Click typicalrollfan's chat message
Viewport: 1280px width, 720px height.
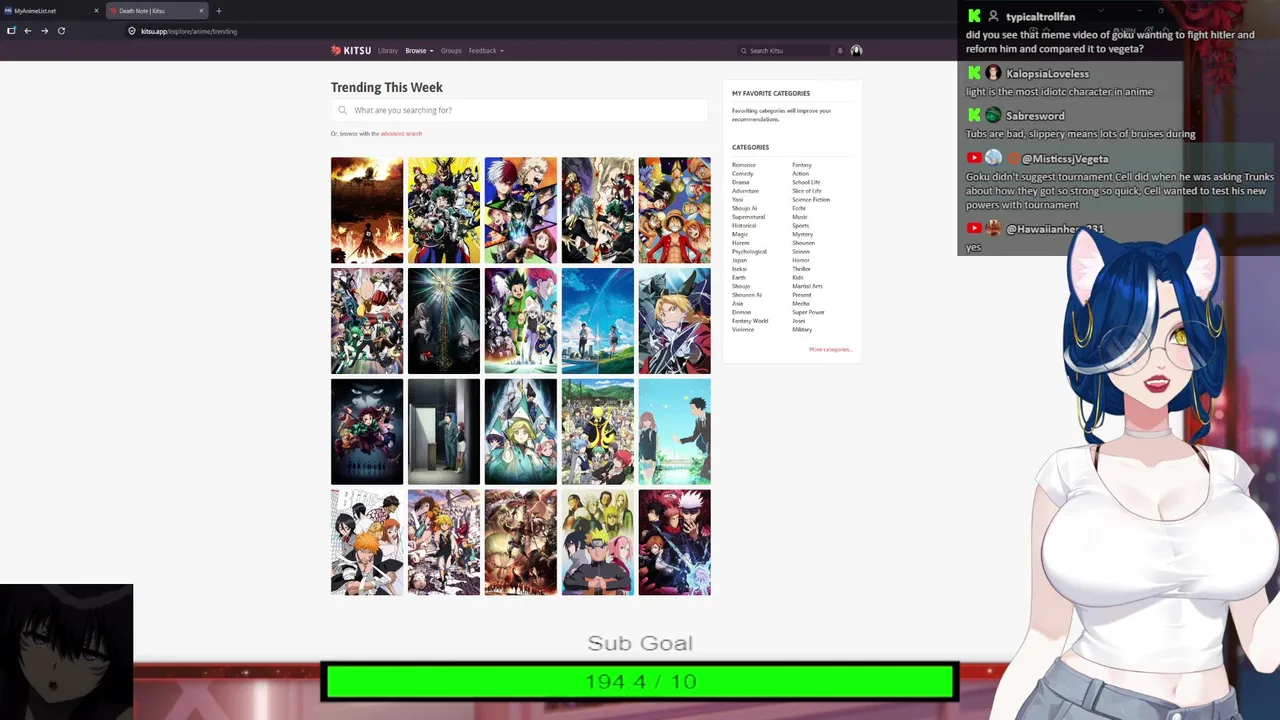point(1110,42)
